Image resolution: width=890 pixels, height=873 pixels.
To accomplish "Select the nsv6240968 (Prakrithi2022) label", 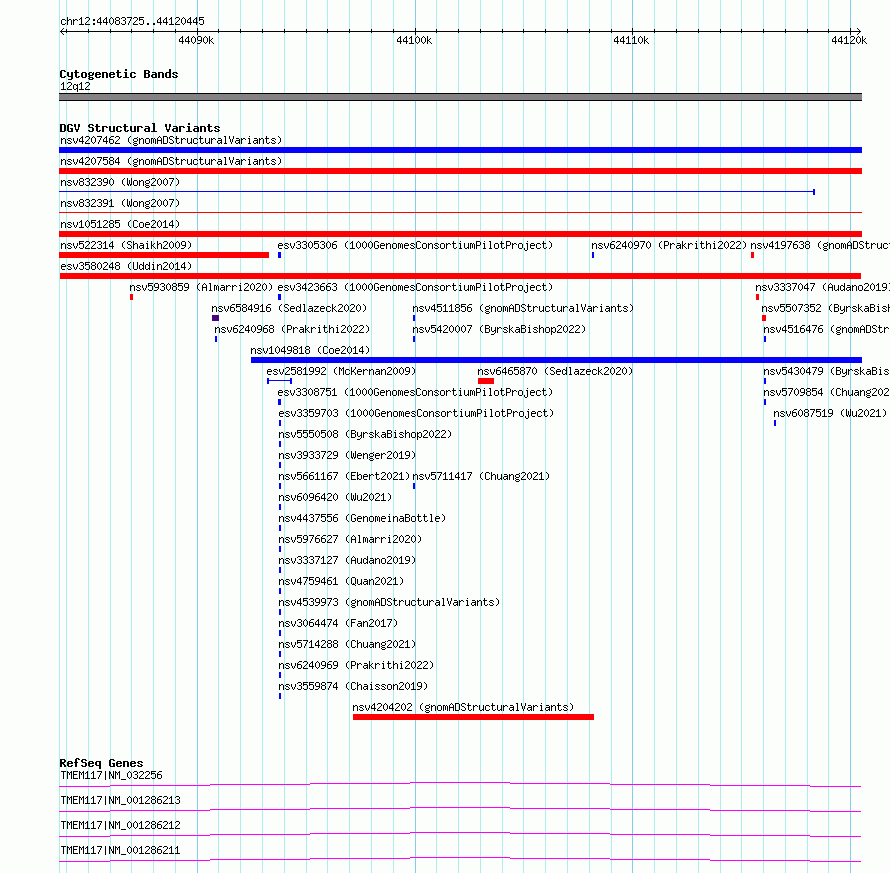I will click(x=292, y=329).
